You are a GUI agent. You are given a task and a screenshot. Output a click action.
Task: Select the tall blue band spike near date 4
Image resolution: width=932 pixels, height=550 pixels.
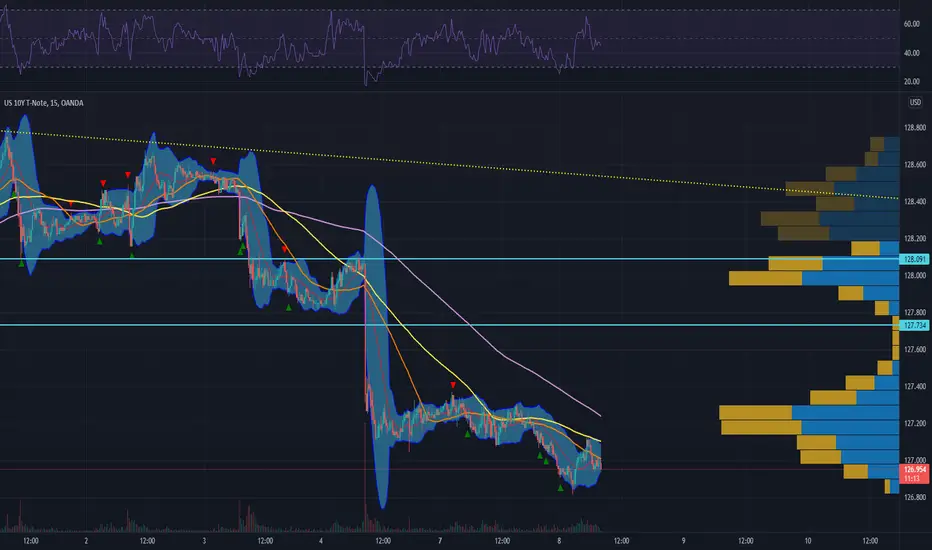tap(377, 347)
